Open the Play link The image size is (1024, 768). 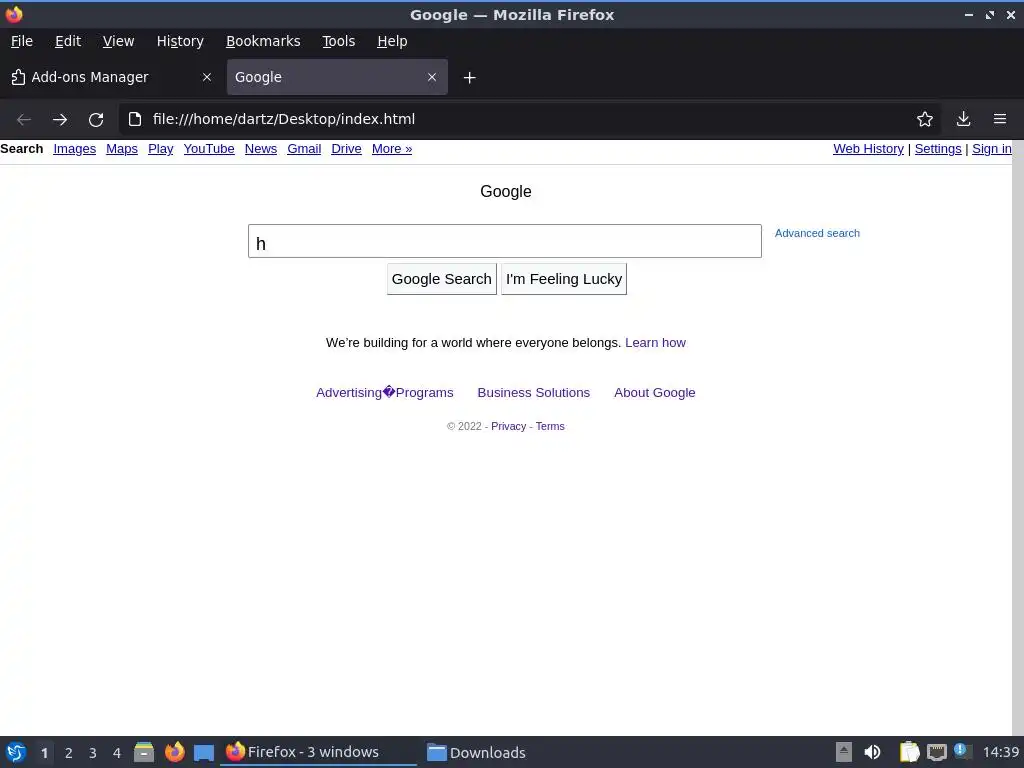click(161, 149)
